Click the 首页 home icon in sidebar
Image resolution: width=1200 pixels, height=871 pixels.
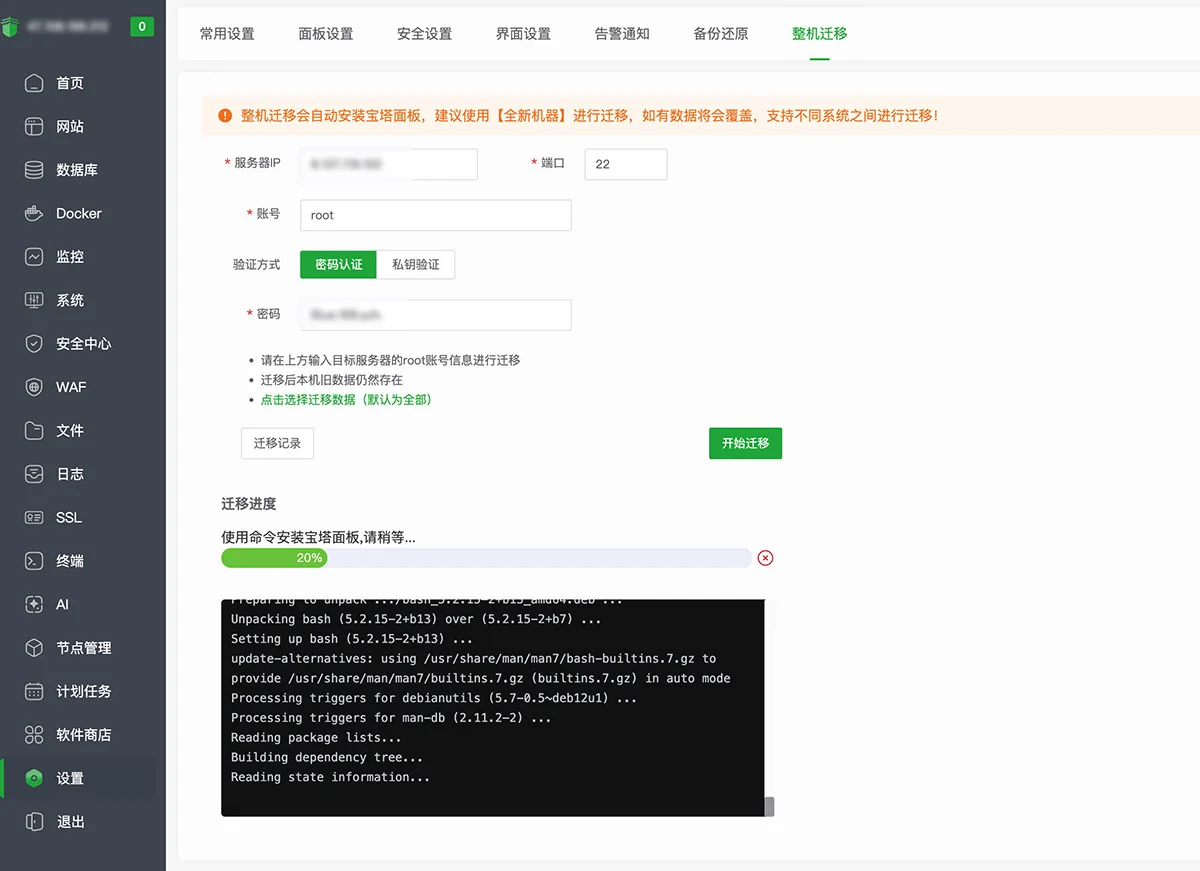tap(34, 83)
